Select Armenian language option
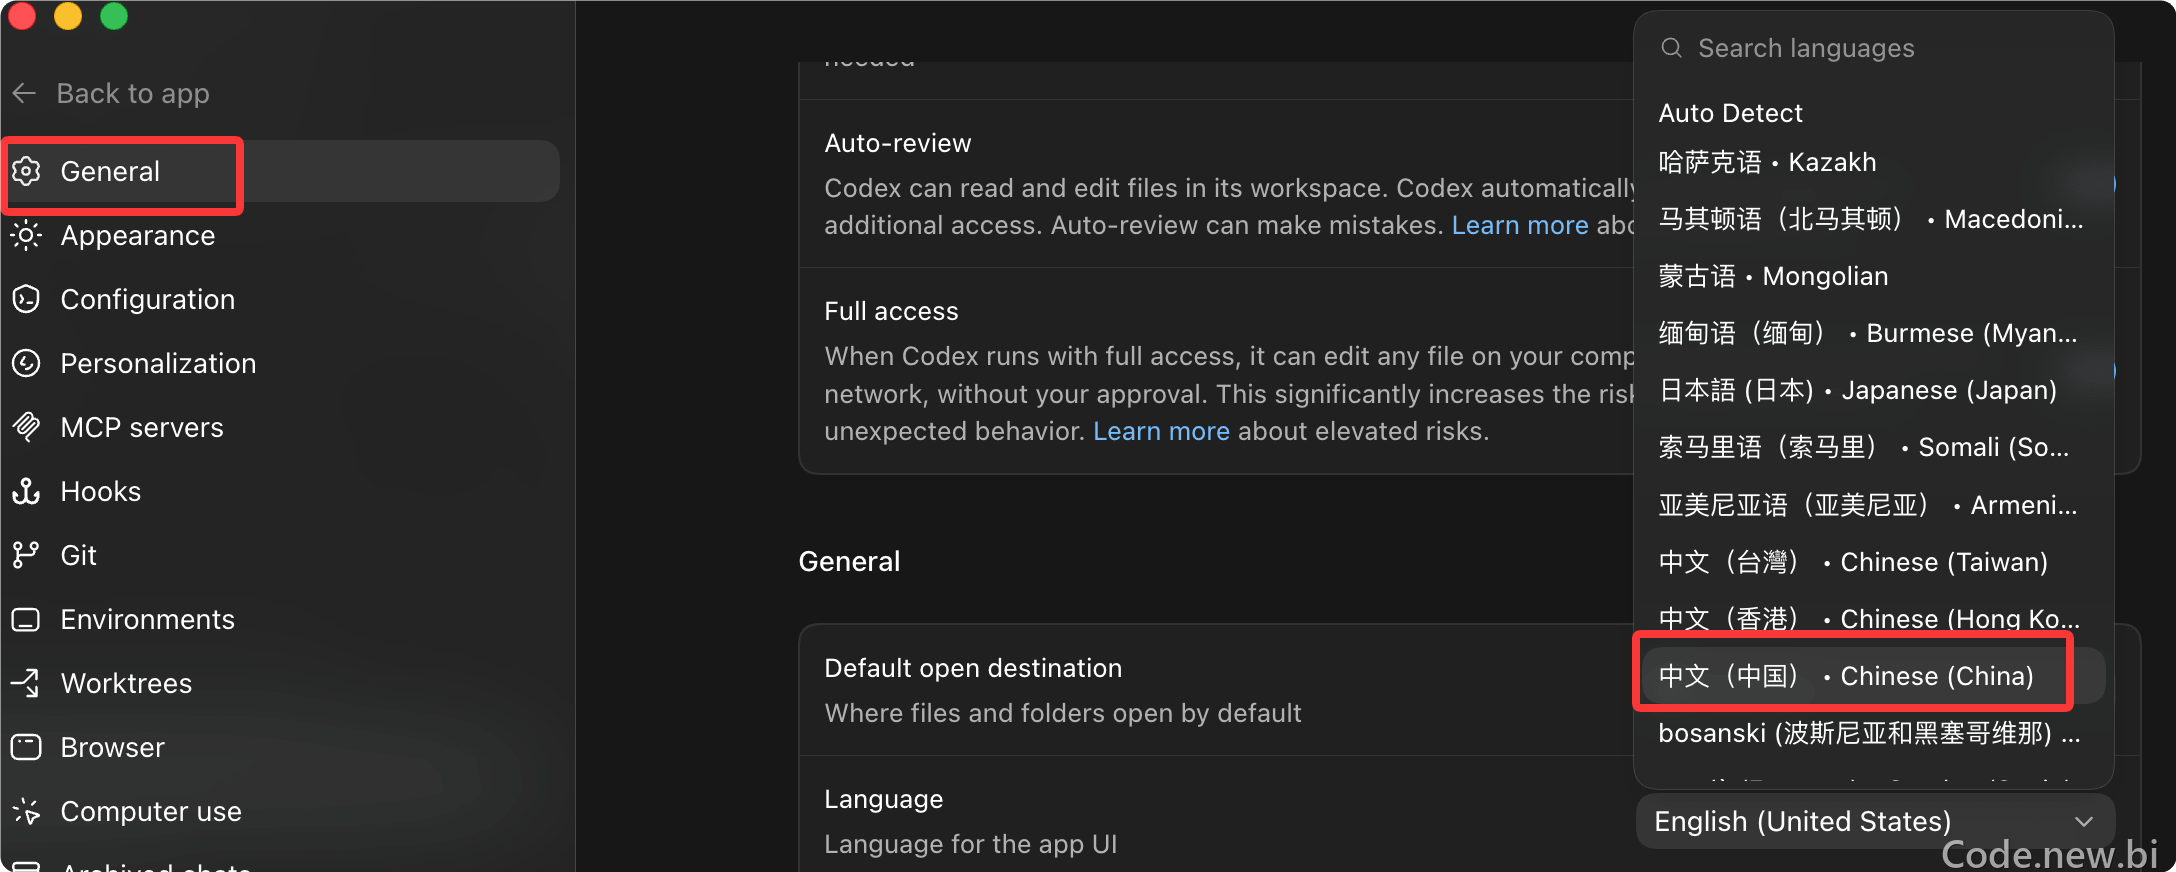Viewport: 2176px width, 872px height. click(1873, 505)
